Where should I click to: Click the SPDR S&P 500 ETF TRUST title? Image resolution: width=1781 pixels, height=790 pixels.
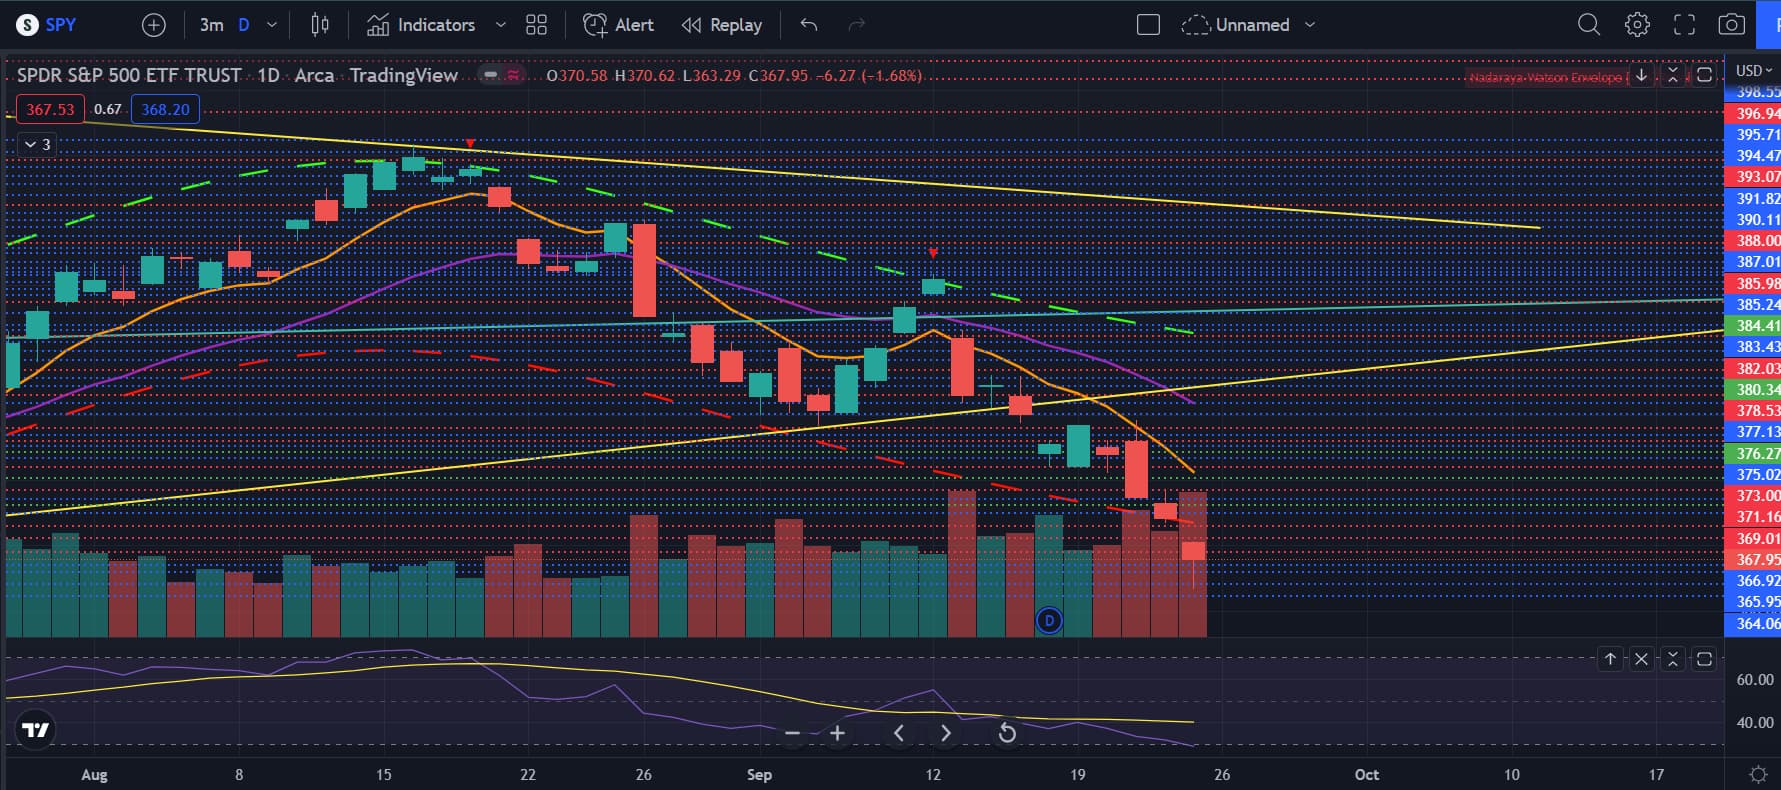(129, 75)
